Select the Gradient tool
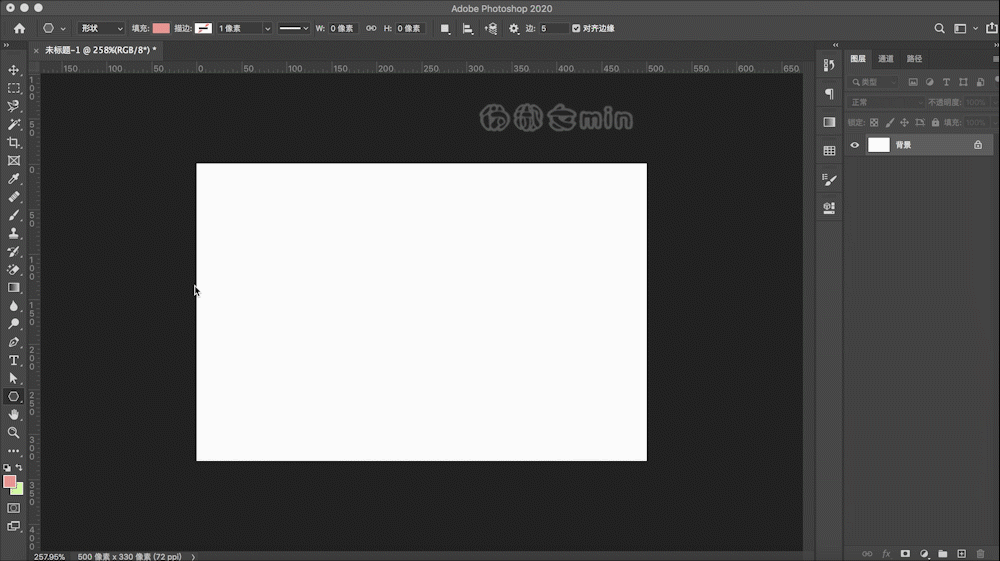 13,288
